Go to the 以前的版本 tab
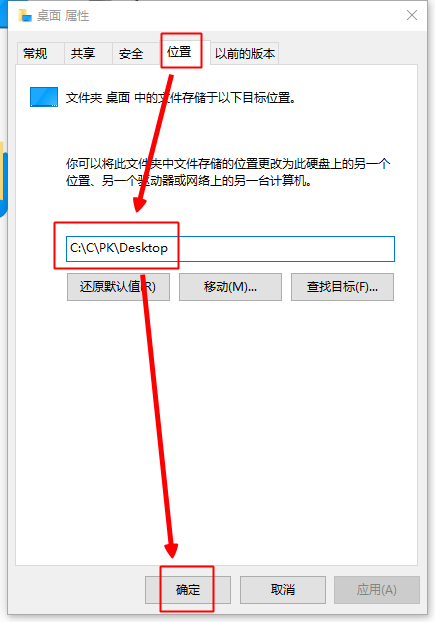 pyautogui.click(x=245, y=53)
